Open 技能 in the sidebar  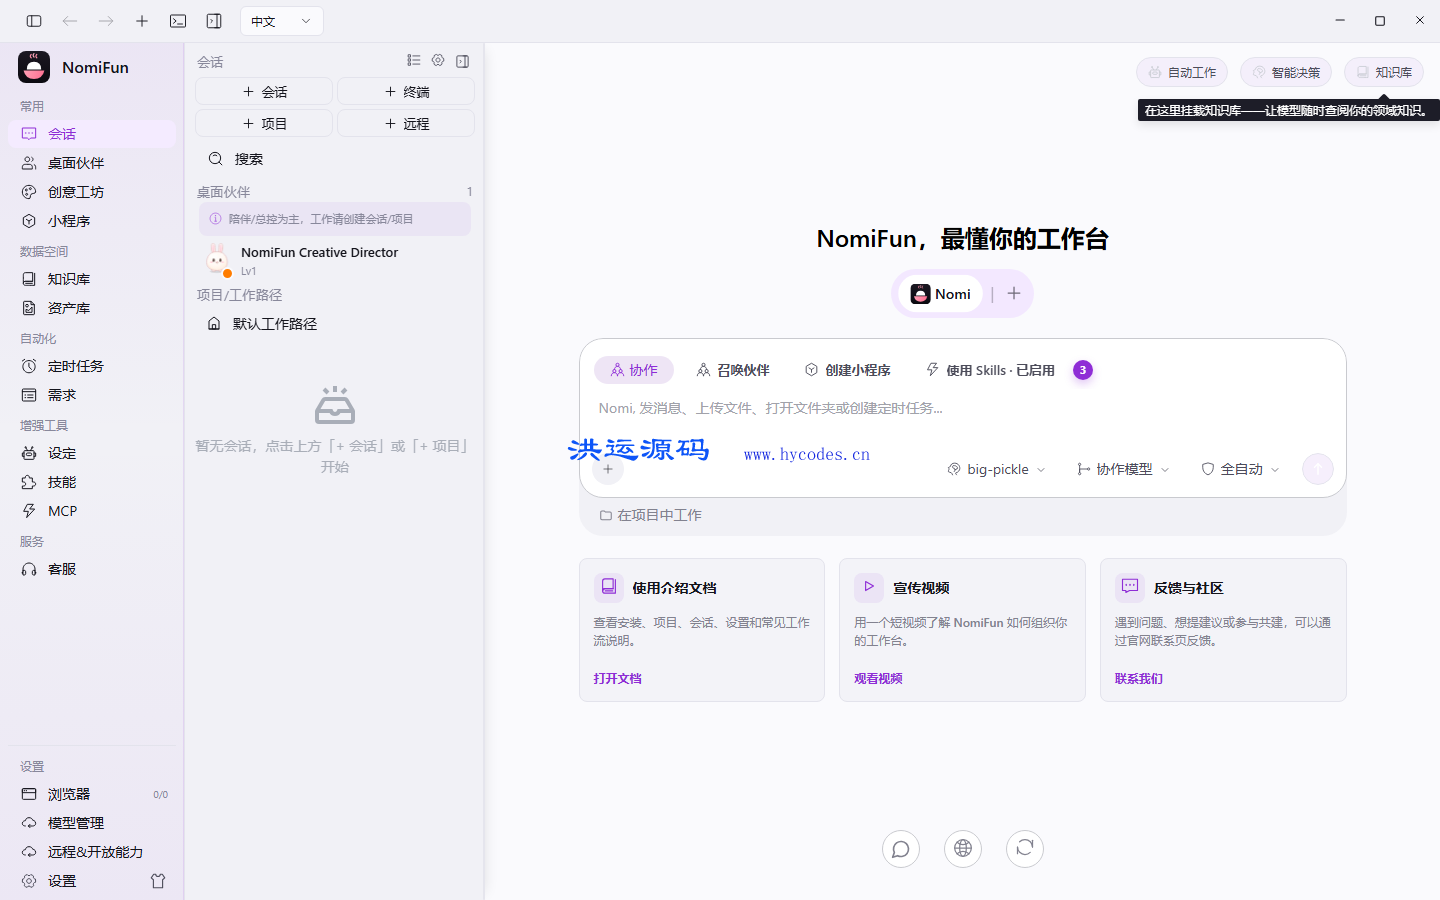click(92, 482)
